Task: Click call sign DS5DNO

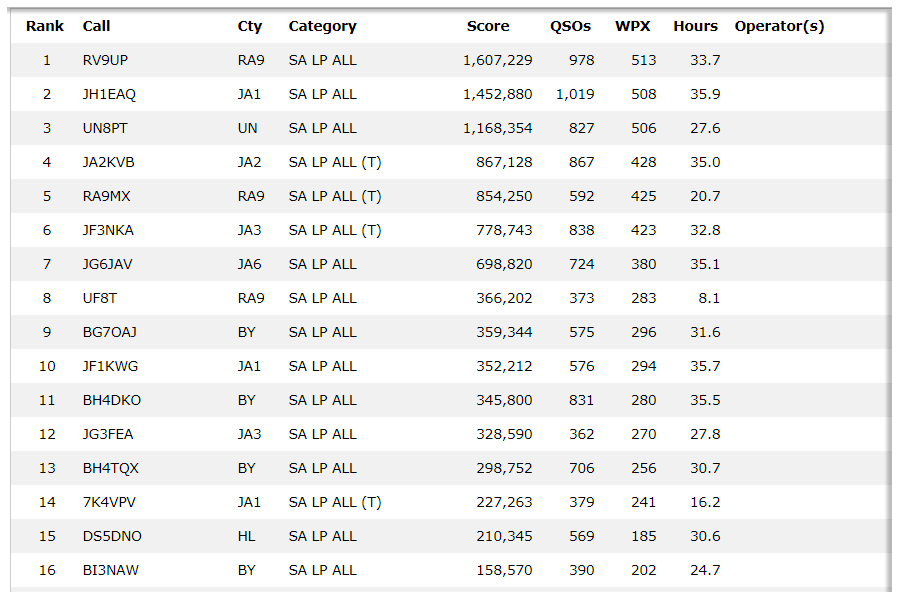Action: point(112,536)
